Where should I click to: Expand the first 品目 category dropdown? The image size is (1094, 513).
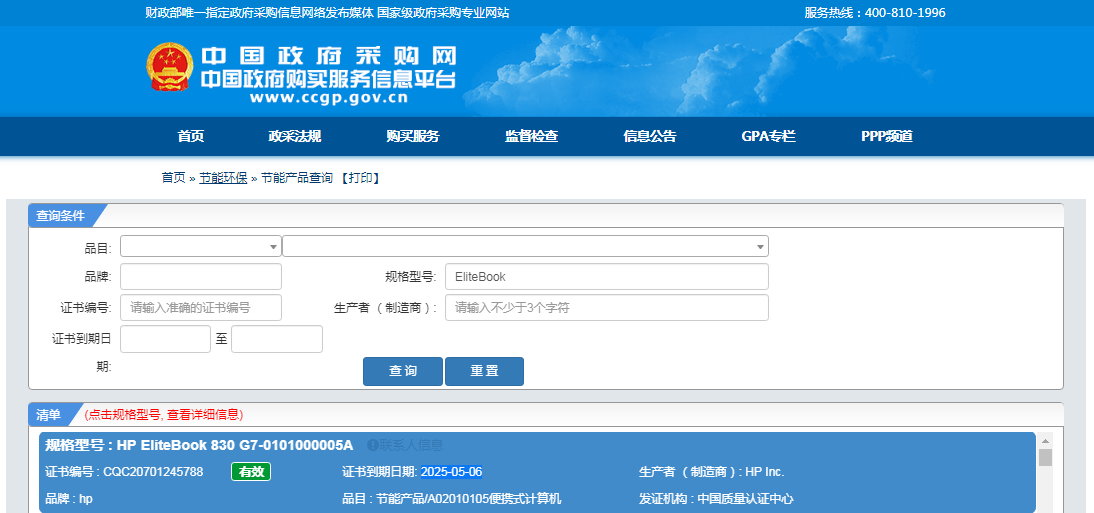201,246
